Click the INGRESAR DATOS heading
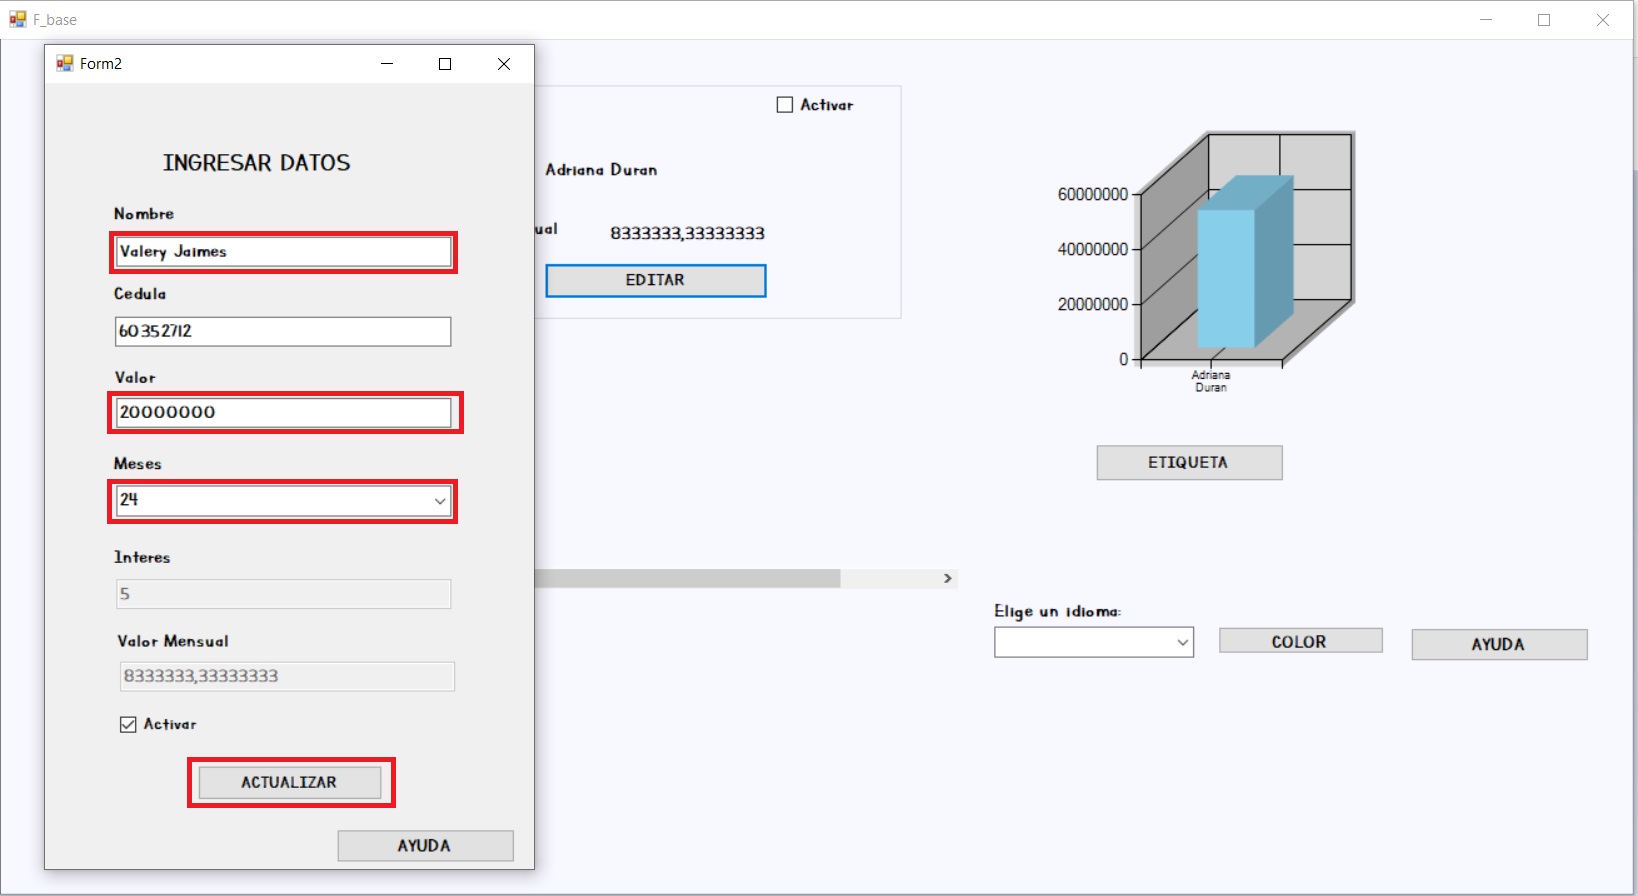Image resolution: width=1638 pixels, height=896 pixels. click(257, 163)
